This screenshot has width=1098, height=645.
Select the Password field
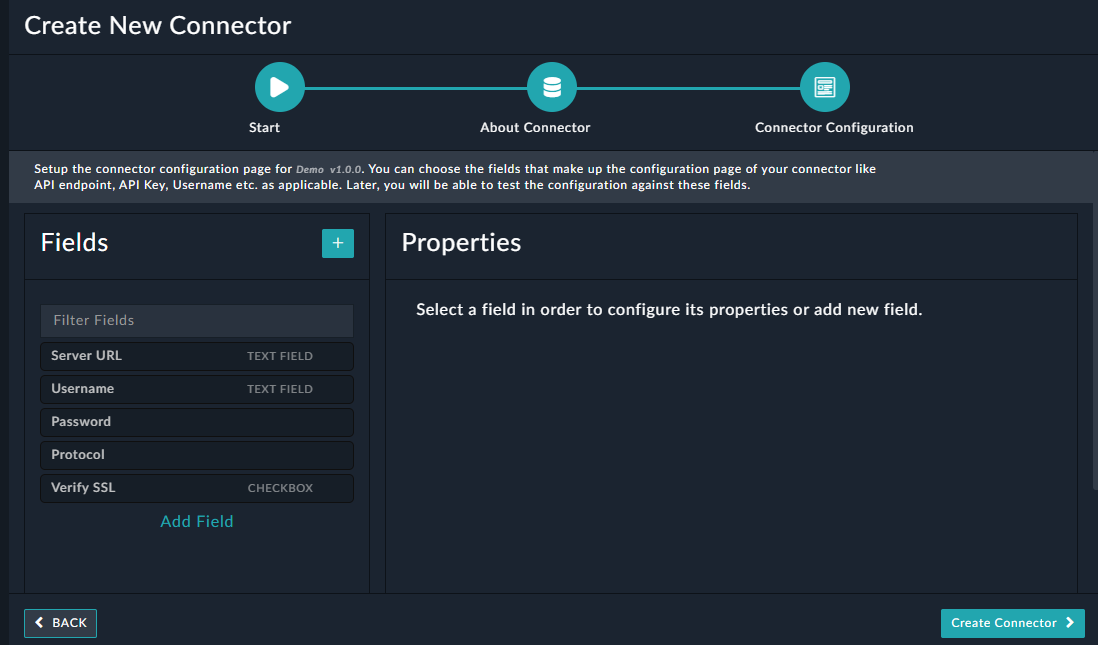pos(196,421)
